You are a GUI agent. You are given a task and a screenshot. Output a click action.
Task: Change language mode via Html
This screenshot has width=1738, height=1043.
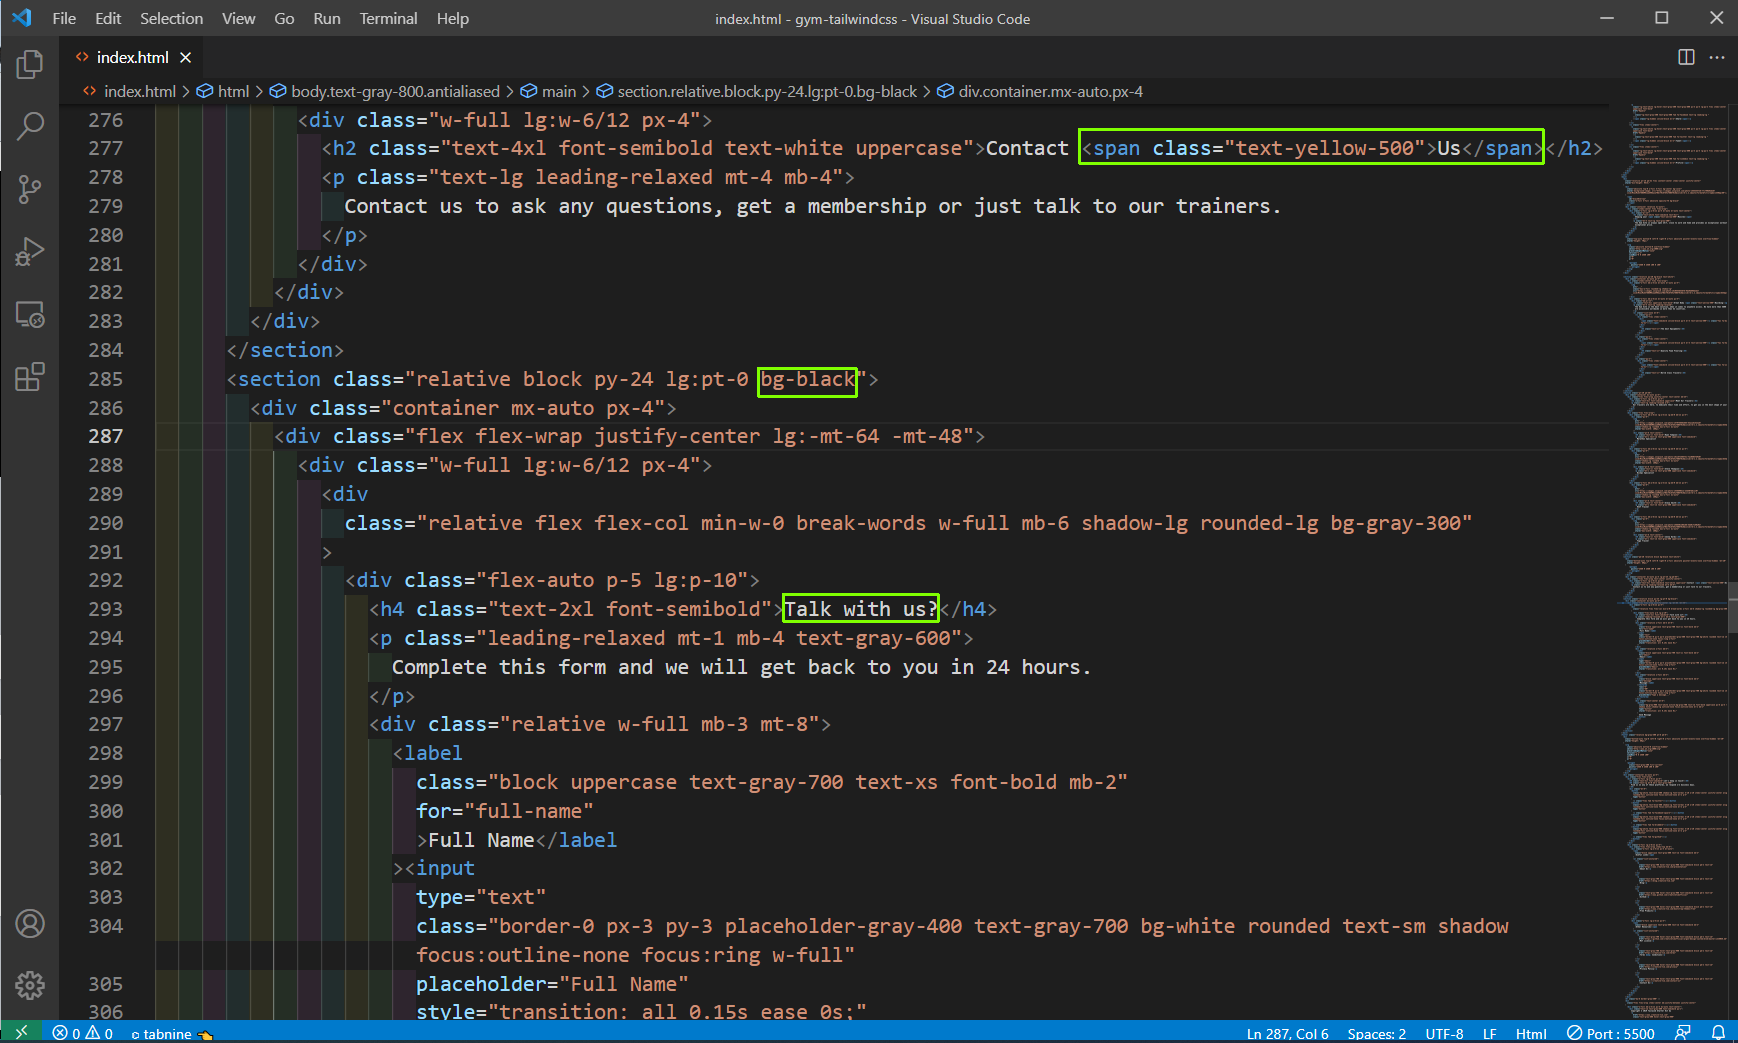[1531, 1033]
